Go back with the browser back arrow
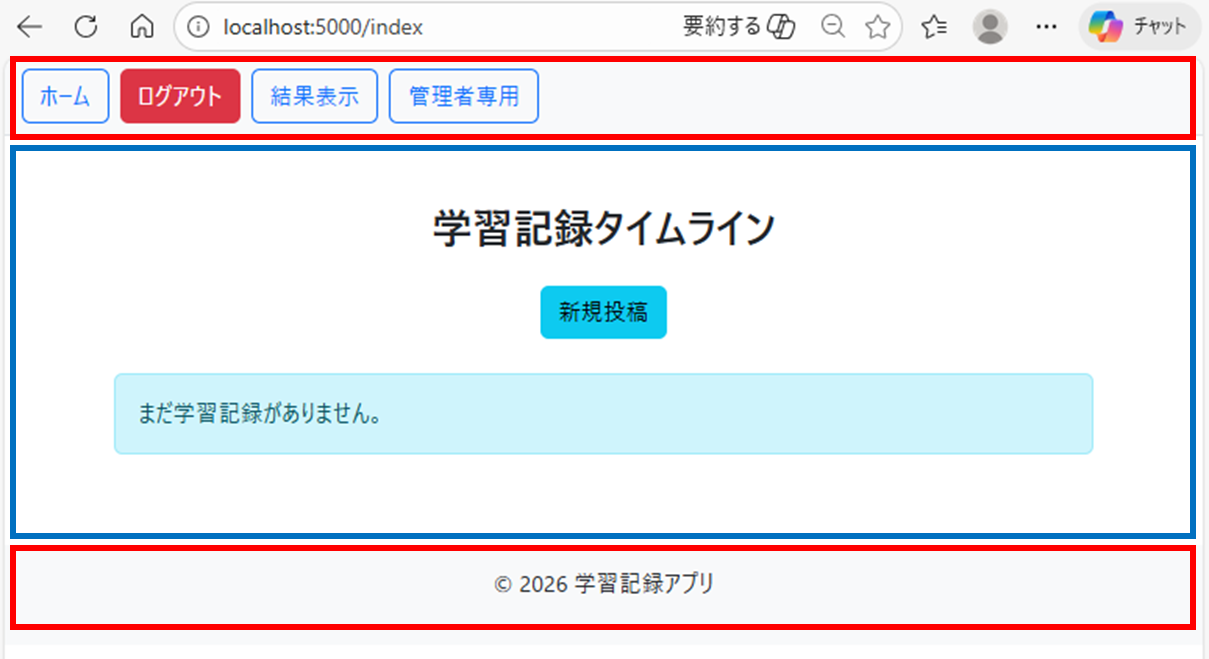Viewport: 1209px width, 659px height. click(x=30, y=27)
